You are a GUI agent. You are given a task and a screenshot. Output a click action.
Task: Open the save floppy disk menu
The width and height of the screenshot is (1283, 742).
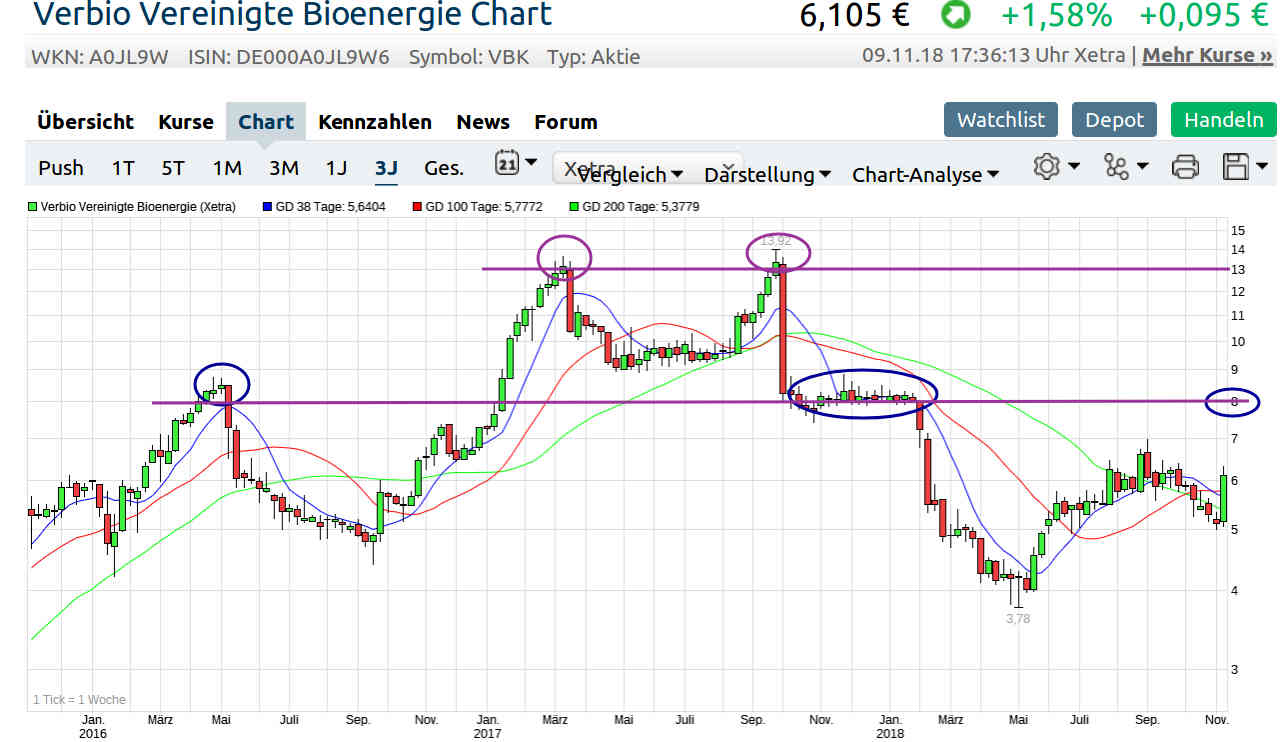pyautogui.click(x=1245, y=166)
